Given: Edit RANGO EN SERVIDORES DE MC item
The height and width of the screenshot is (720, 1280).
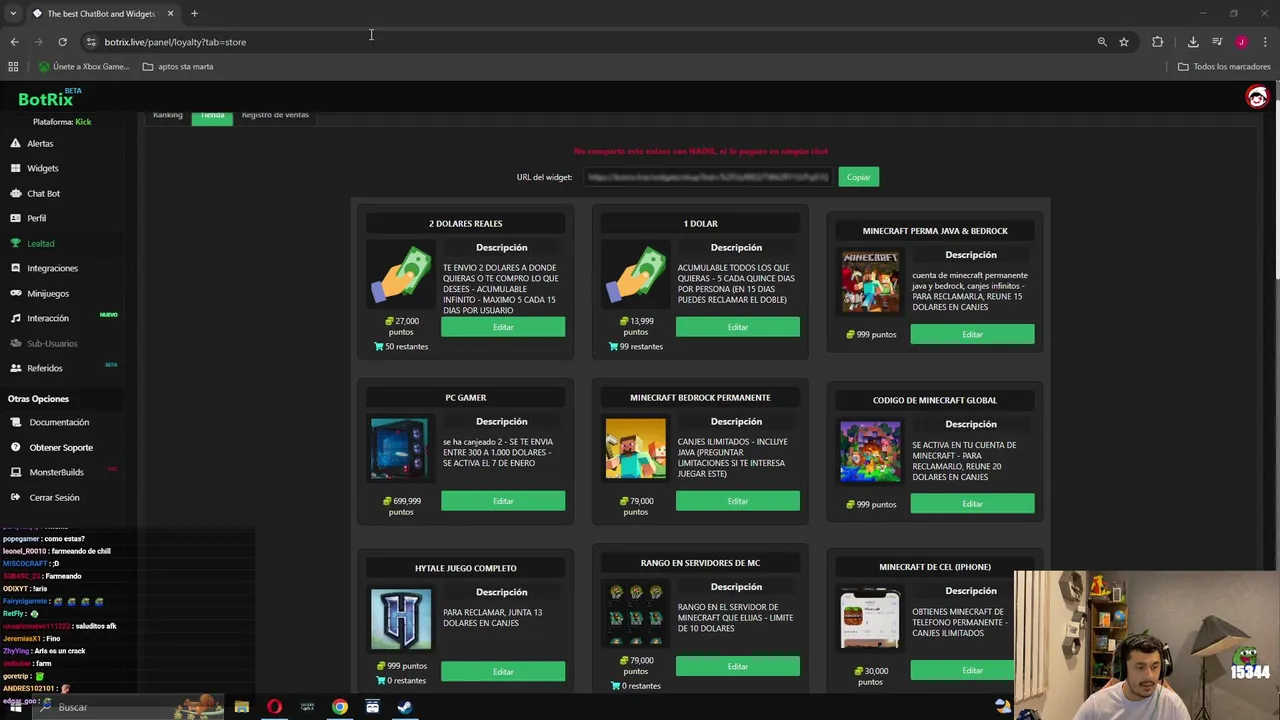Looking at the screenshot, I should point(738,666).
